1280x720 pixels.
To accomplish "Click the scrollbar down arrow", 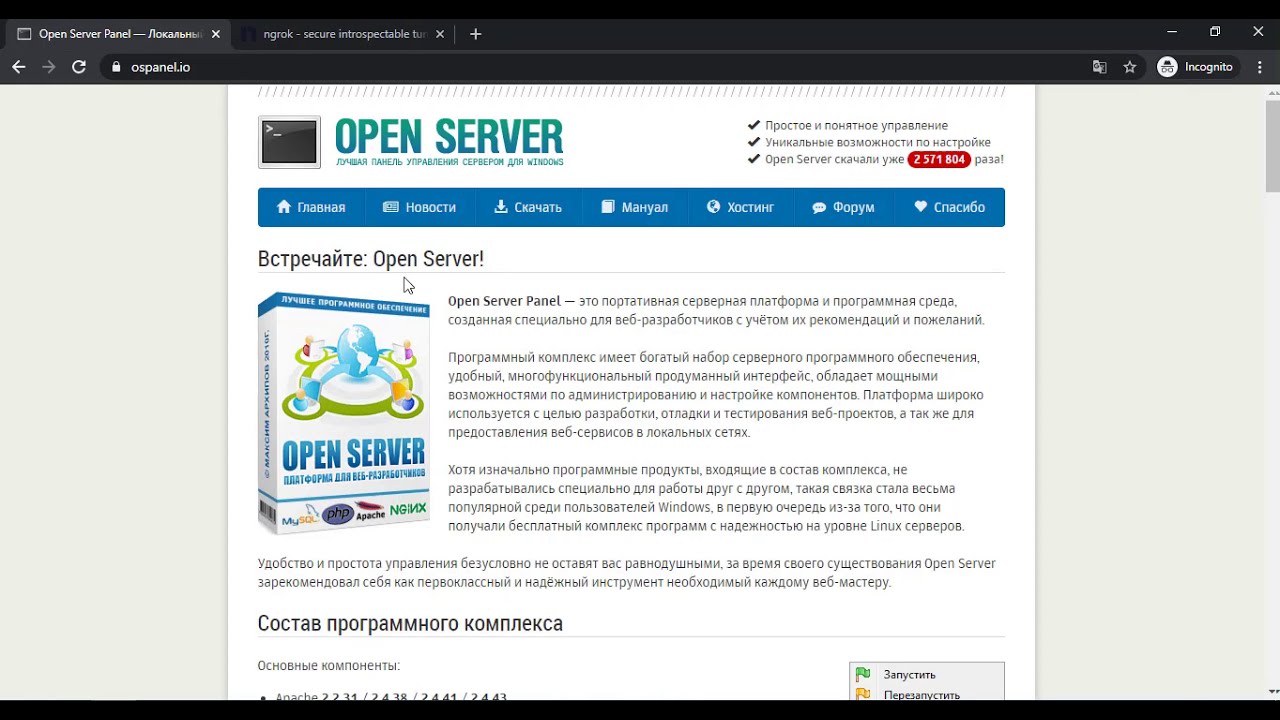I will point(1272,692).
